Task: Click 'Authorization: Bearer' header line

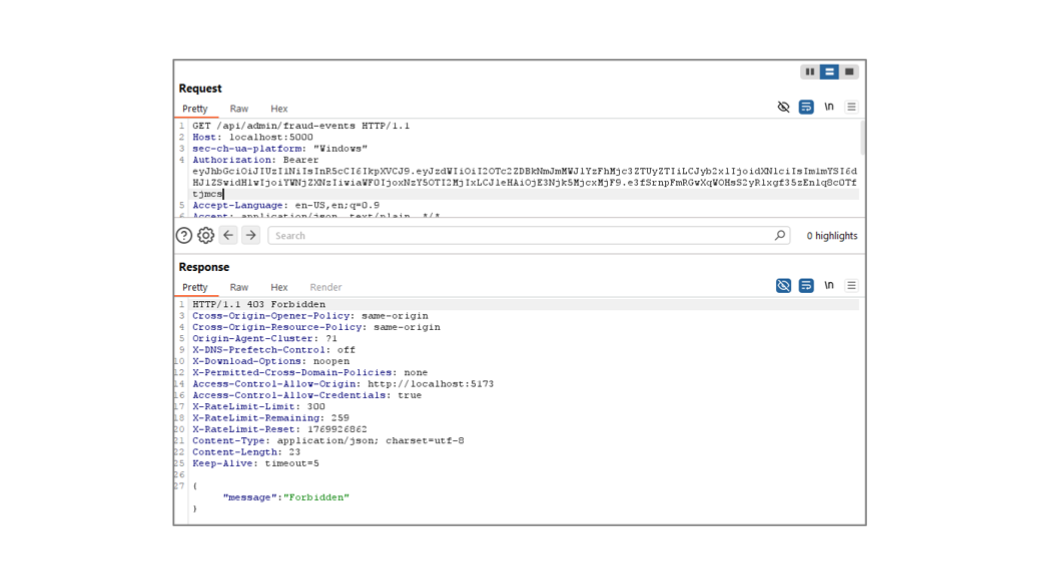Action: tap(255, 160)
